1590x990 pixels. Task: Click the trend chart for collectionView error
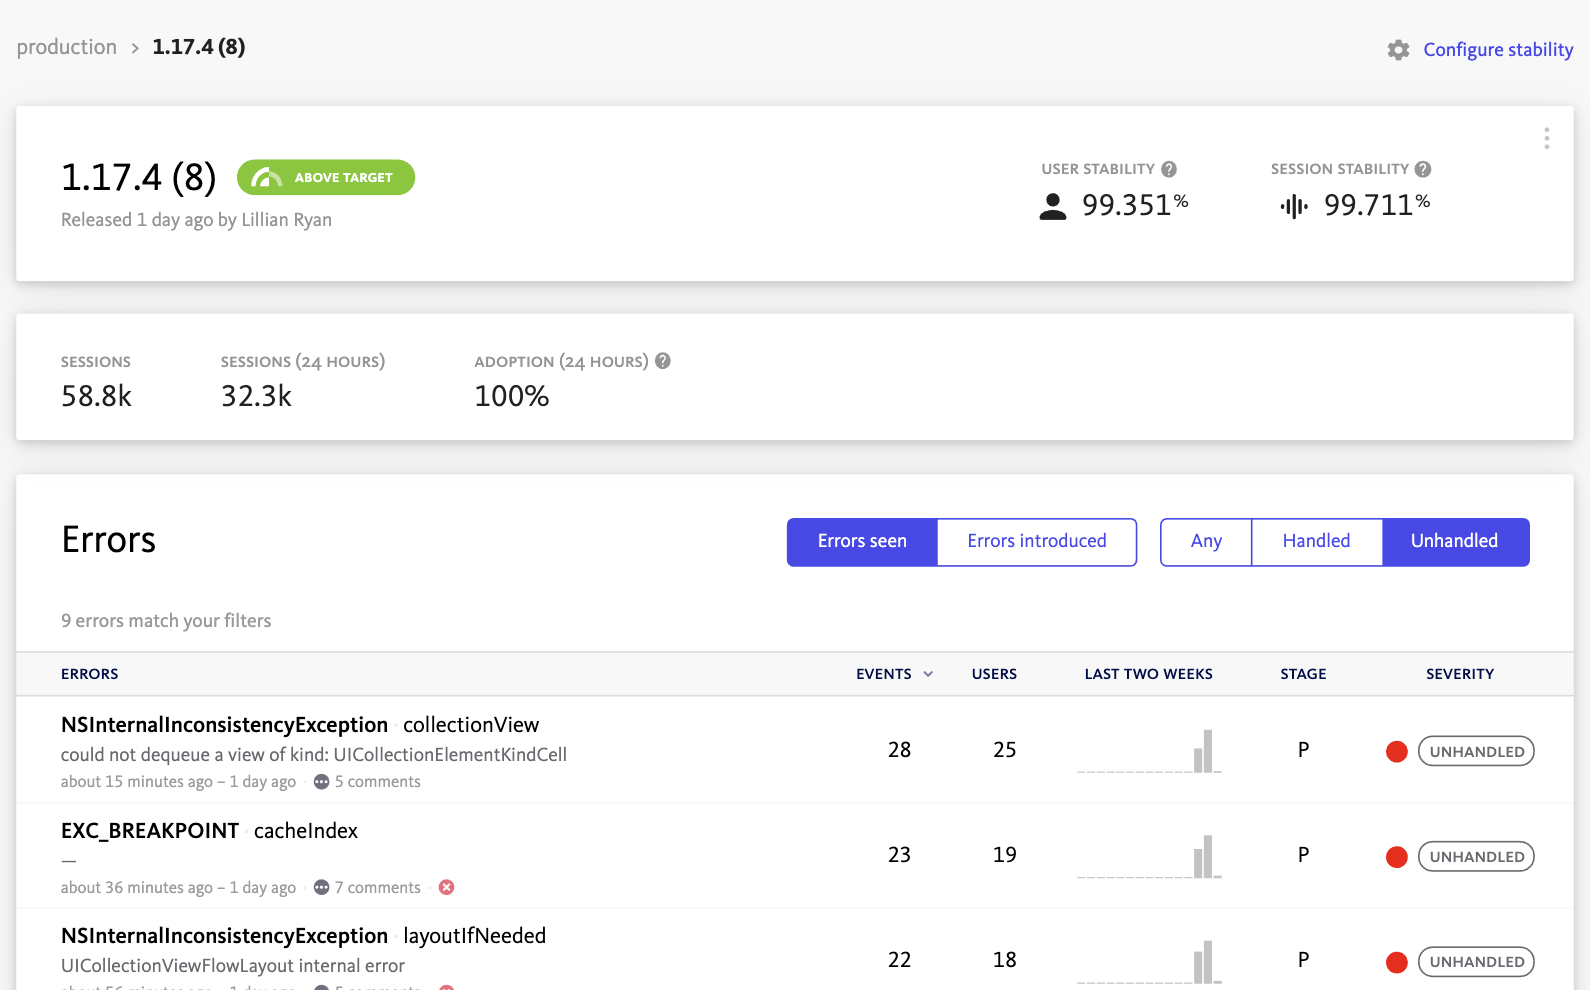[x=1149, y=751]
